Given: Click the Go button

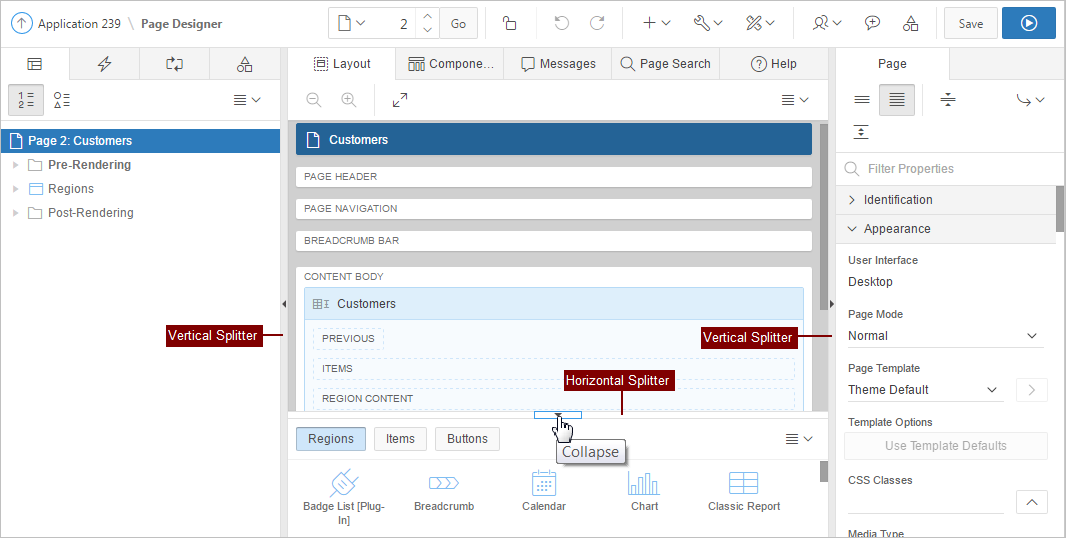Looking at the screenshot, I should coord(458,23).
